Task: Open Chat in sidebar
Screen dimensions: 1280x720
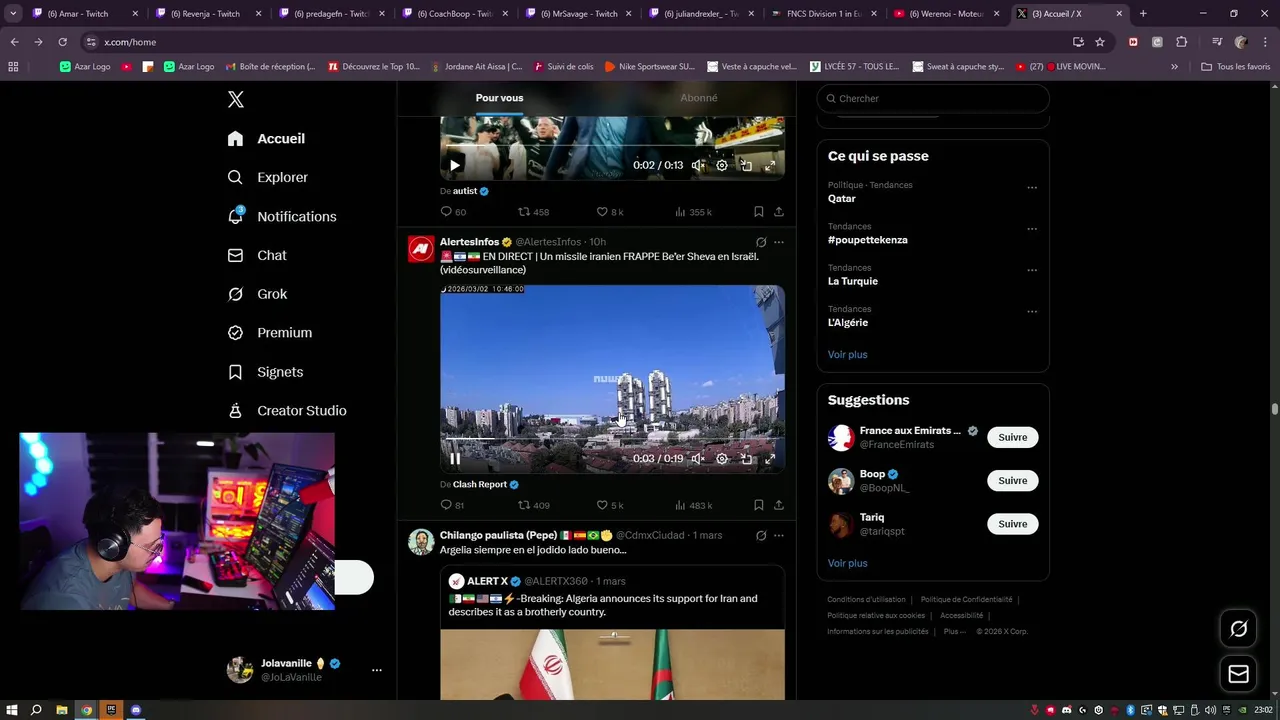Action: [257, 255]
